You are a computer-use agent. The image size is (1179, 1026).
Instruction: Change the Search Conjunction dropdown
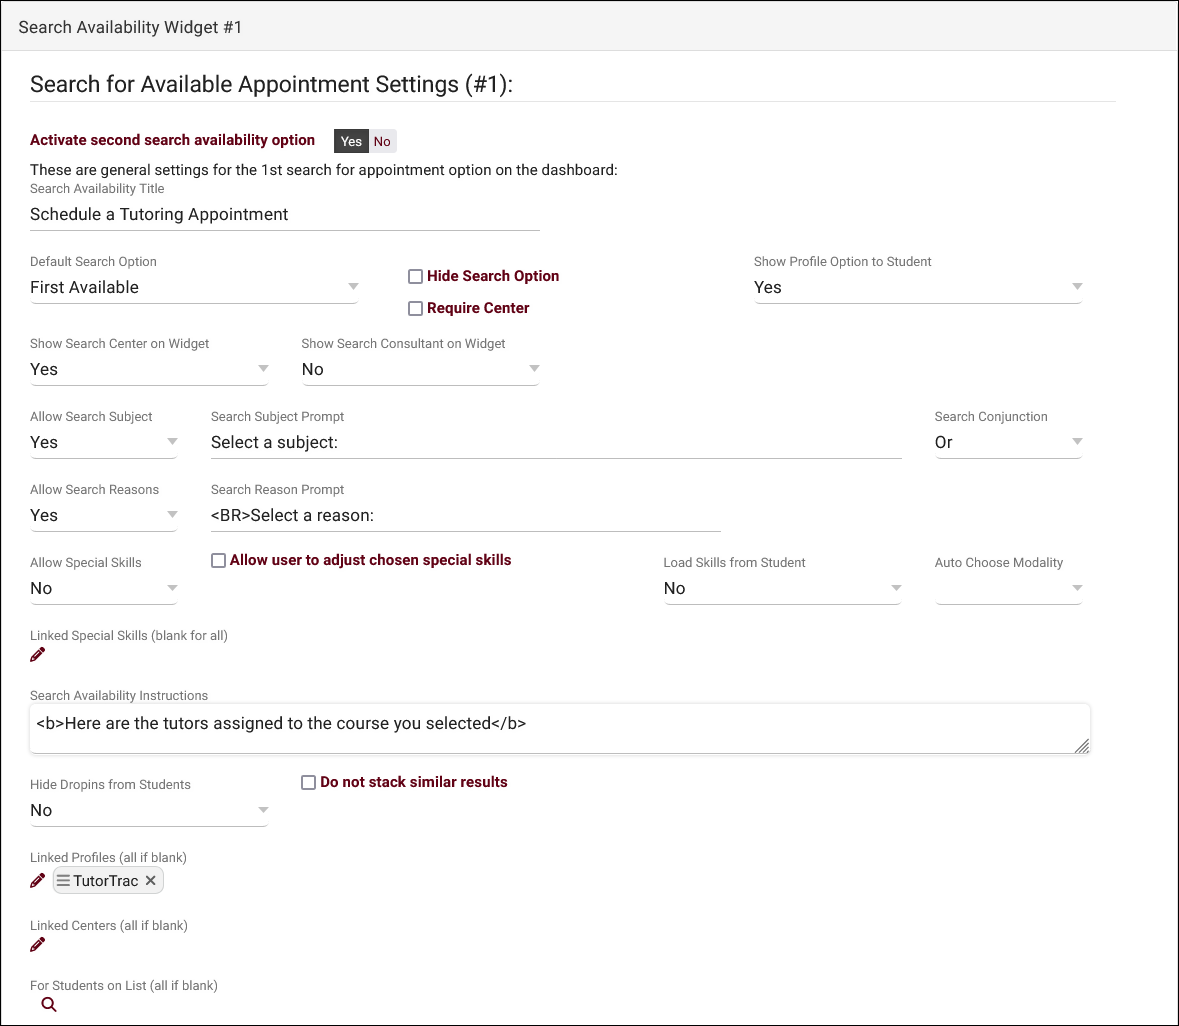point(1007,443)
